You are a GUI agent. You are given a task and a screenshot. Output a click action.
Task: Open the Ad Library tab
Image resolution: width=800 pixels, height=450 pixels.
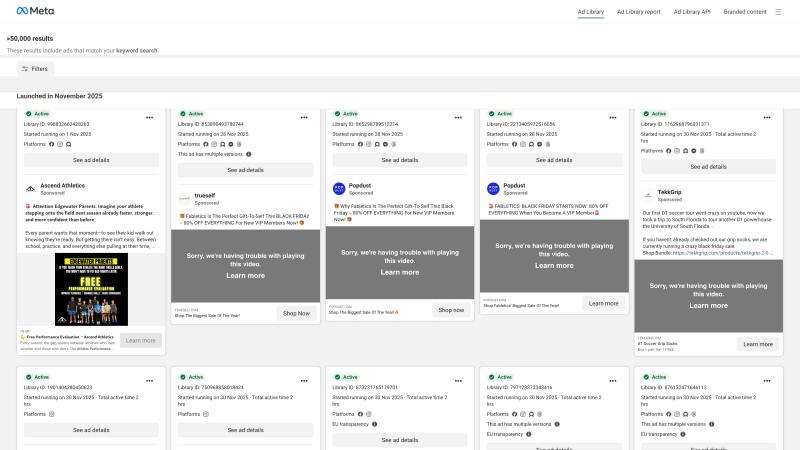click(x=590, y=12)
